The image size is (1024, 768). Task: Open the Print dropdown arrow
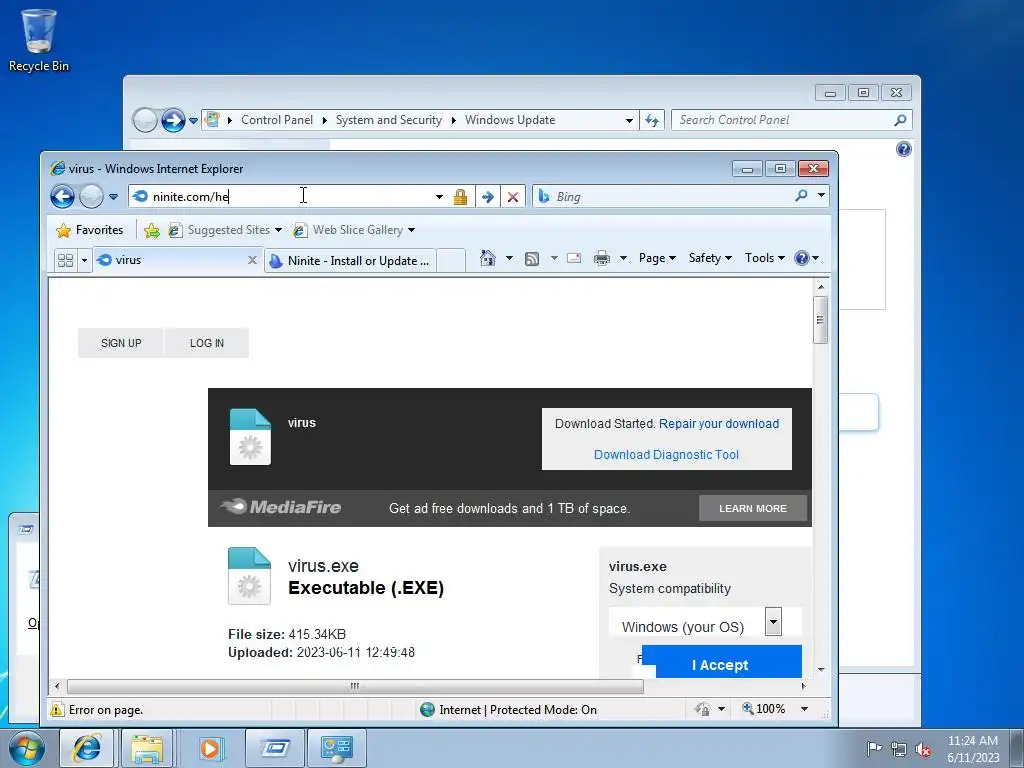[x=623, y=258]
